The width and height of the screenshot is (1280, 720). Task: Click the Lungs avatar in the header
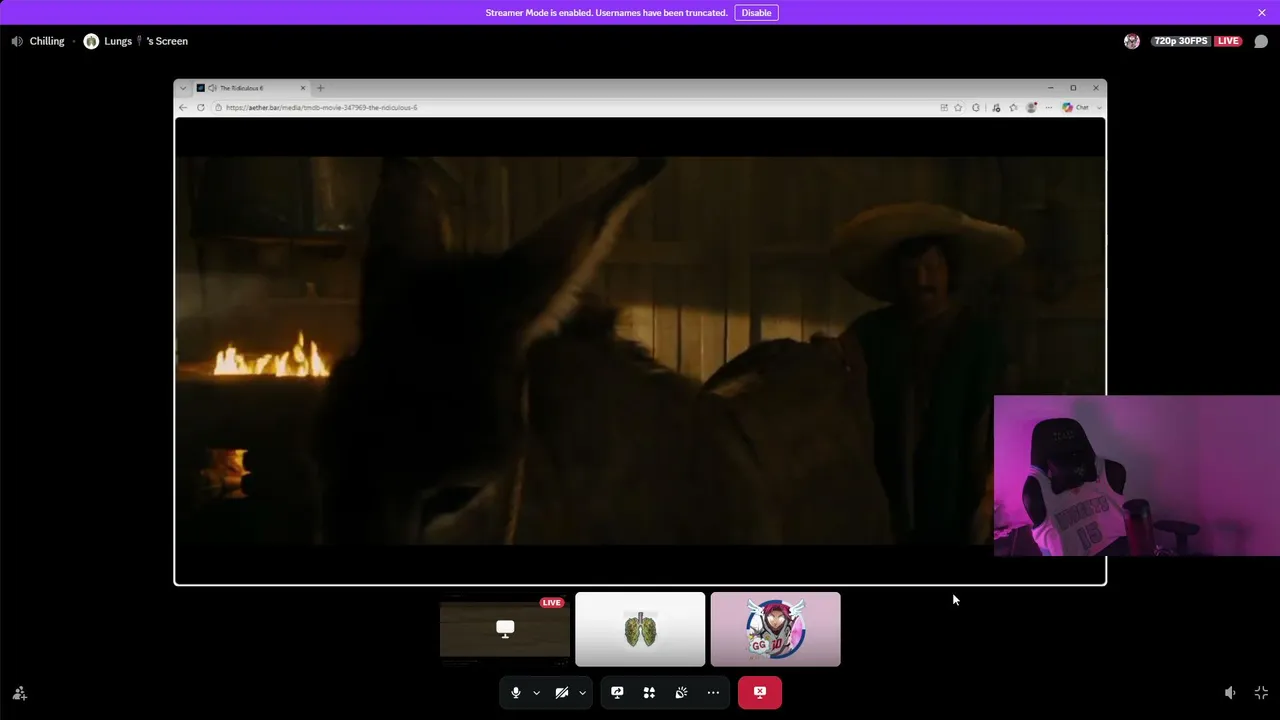[x=91, y=41]
